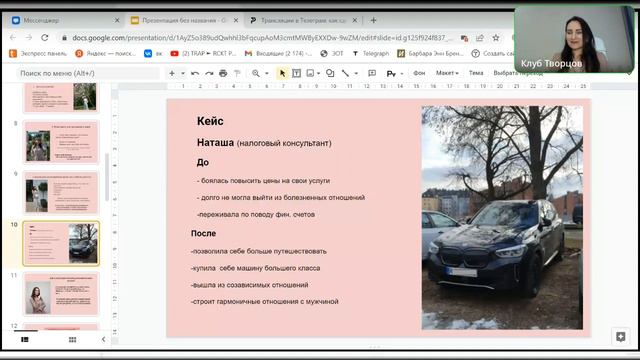Click the zoom magnifier icon
The height and width of the screenshot is (360, 640).
[x=256, y=73]
